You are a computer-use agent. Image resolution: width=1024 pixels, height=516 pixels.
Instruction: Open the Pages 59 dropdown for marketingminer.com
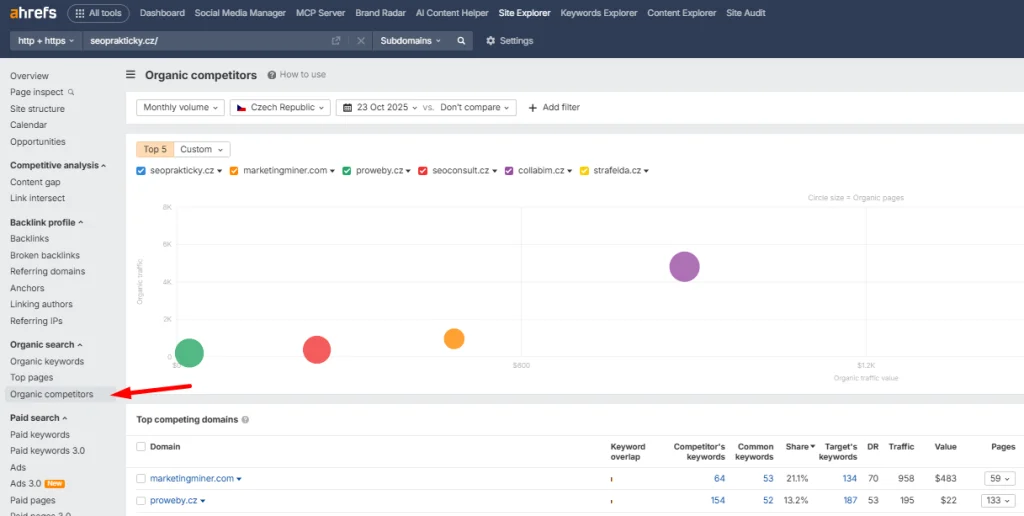point(1000,479)
